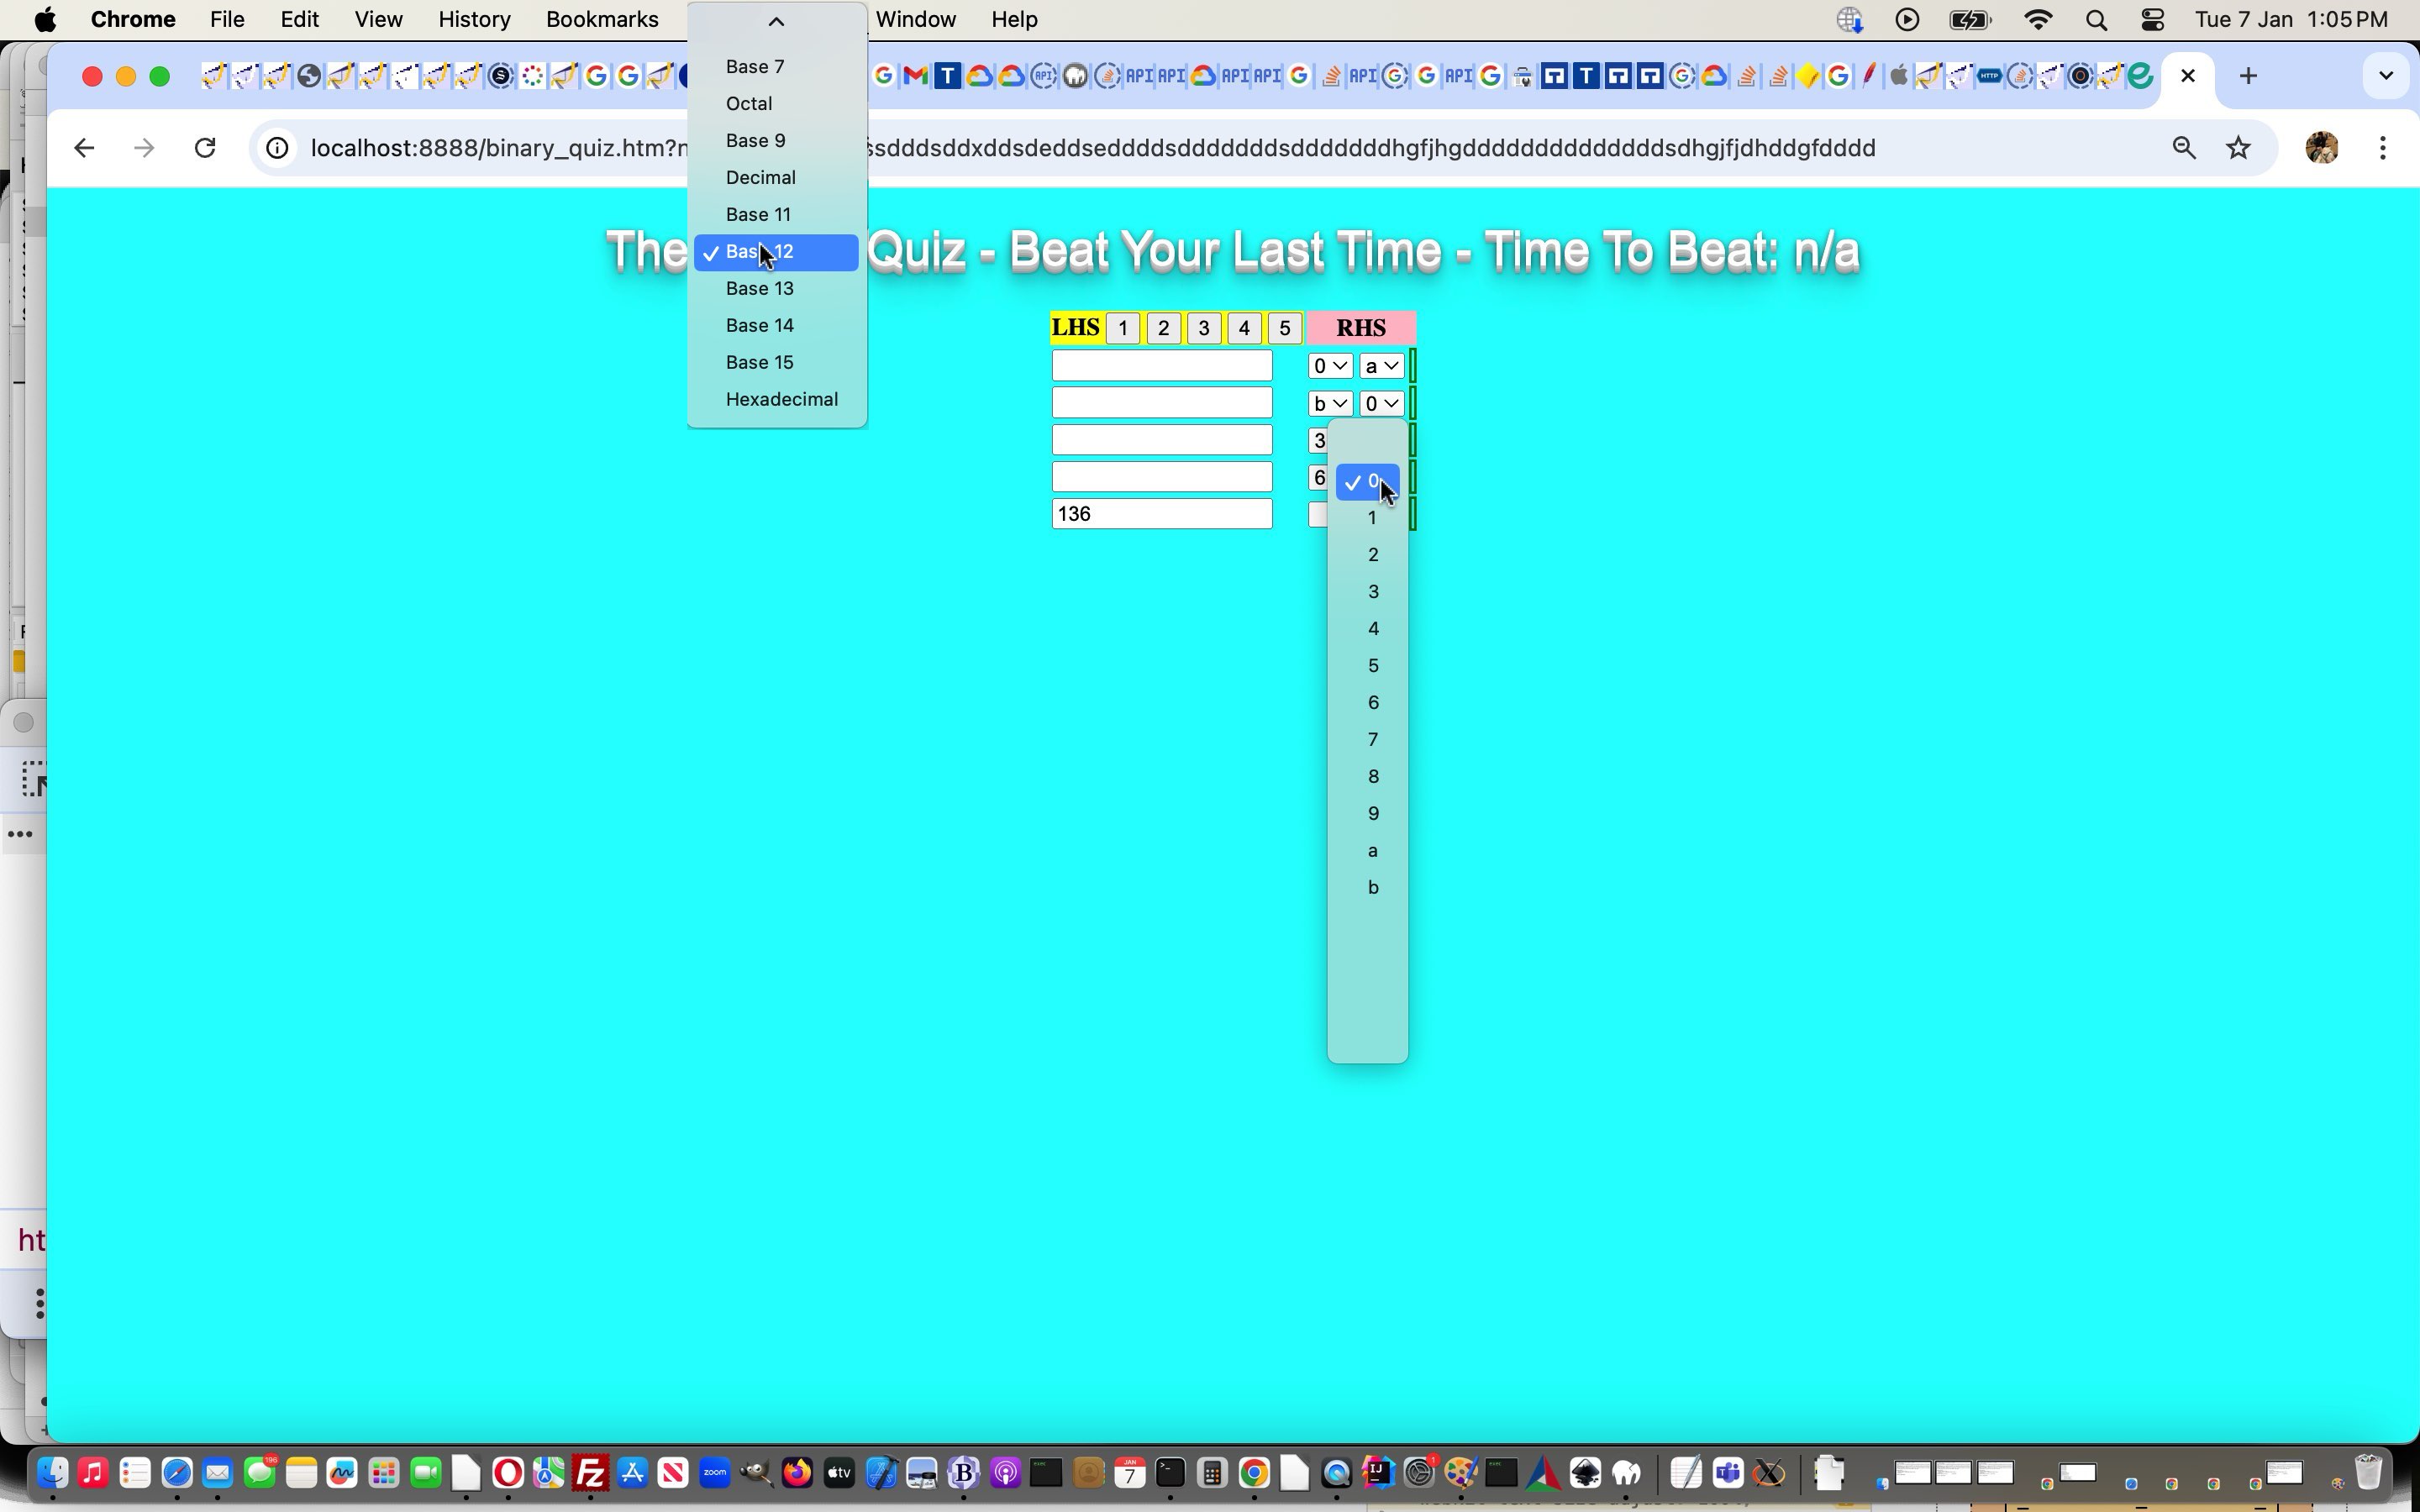Viewport: 2420px width, 1512px height.
Task: Open a new browser tab
Action: pos(2248,76)
